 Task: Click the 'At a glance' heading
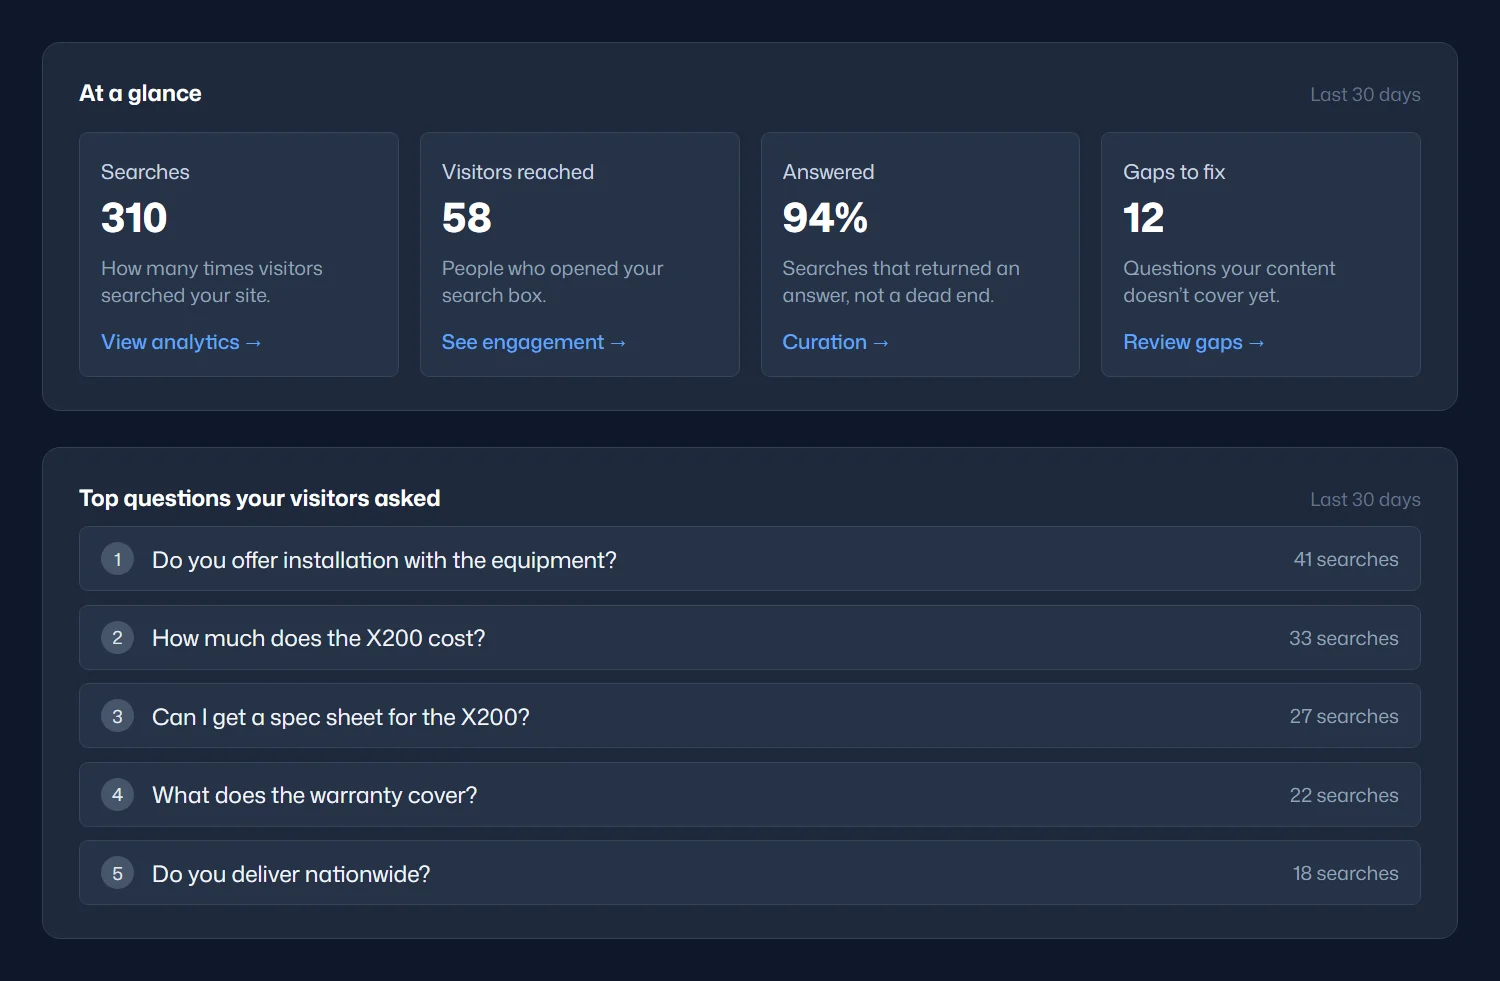point(140,93)
